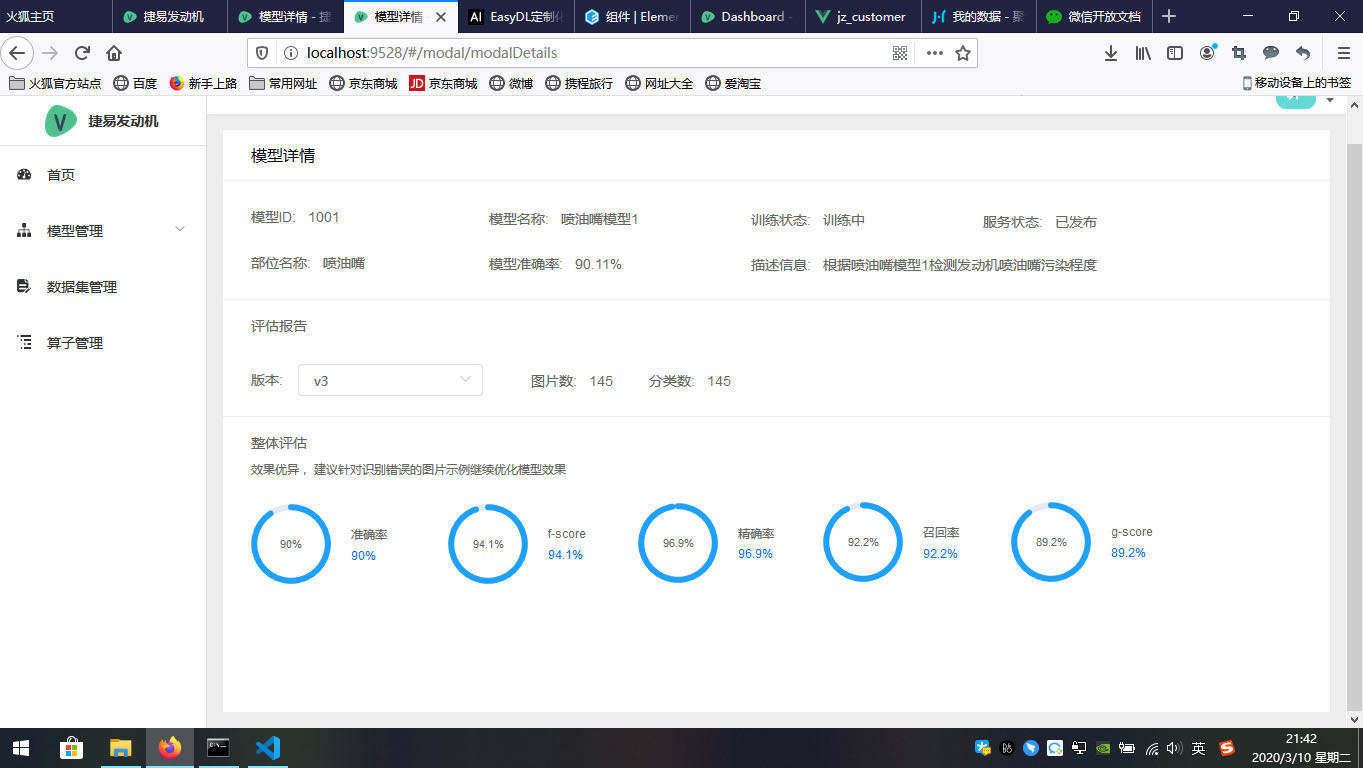Open the 百度 bookmark
This screenshot has height=768, width=1363.
click(x=135, y=83)
